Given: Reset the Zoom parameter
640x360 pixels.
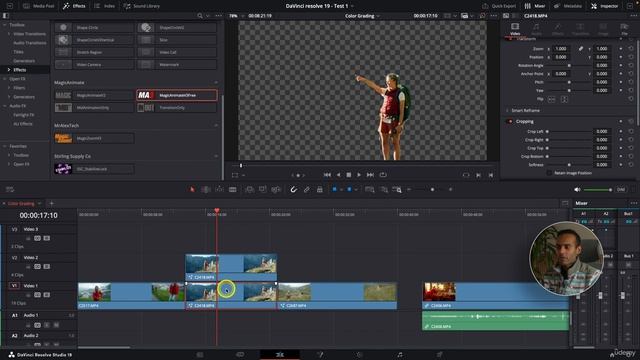Looking at the screenshot, I should (x=631, y=49).
